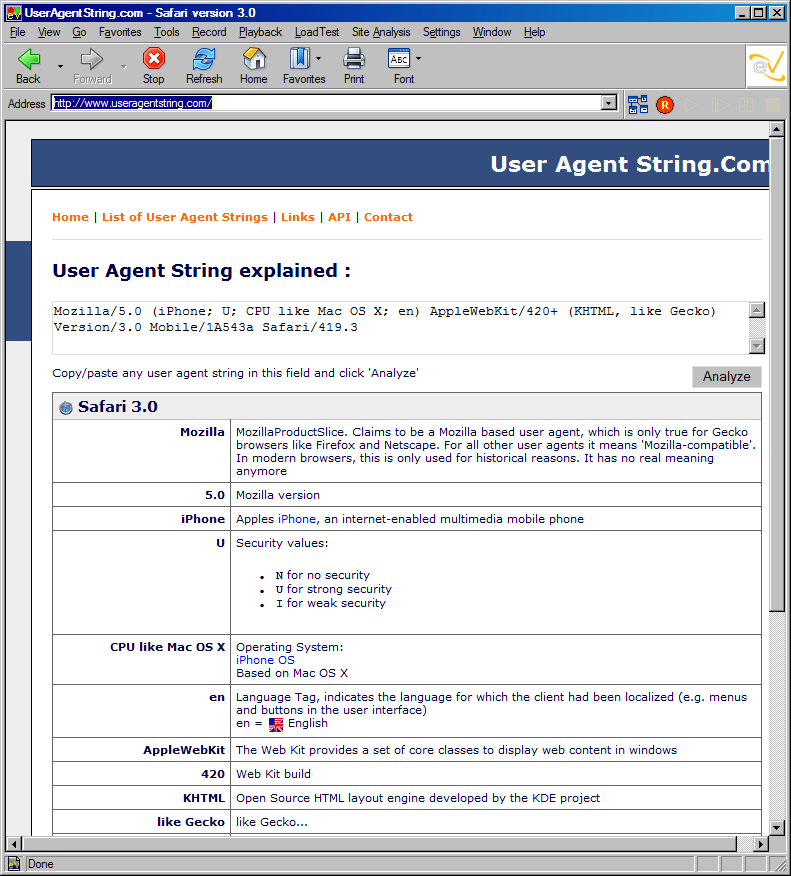
Task: Open the Font size dropdown arrow
Action: (x=418, y=58)
